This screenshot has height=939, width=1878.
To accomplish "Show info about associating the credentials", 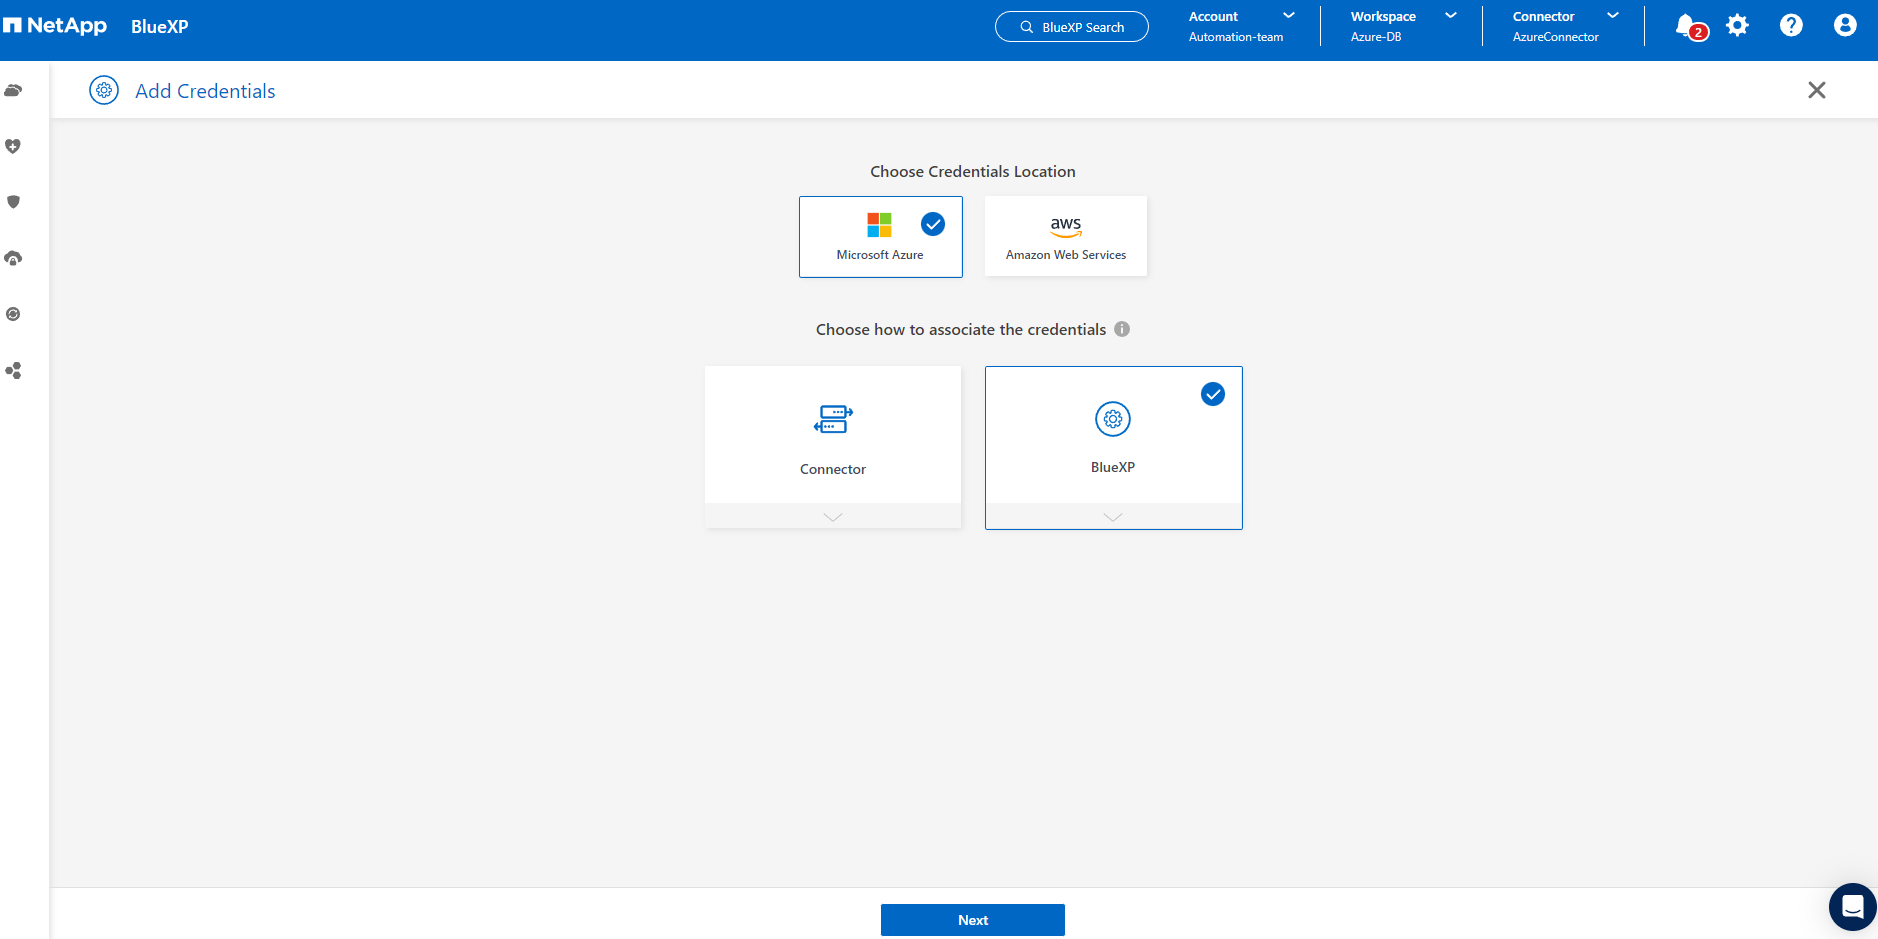I will tap(1122, 329).
